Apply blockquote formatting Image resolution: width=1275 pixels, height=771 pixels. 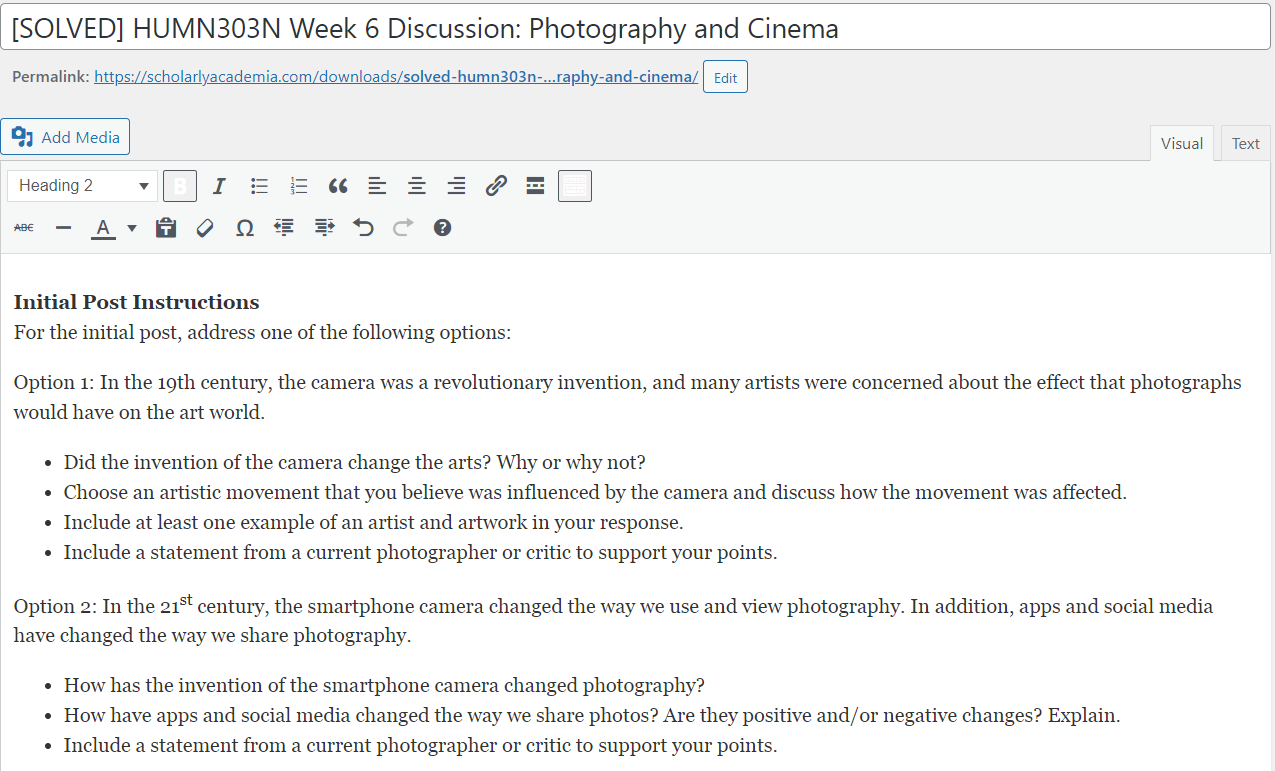(x=338, y=186)
